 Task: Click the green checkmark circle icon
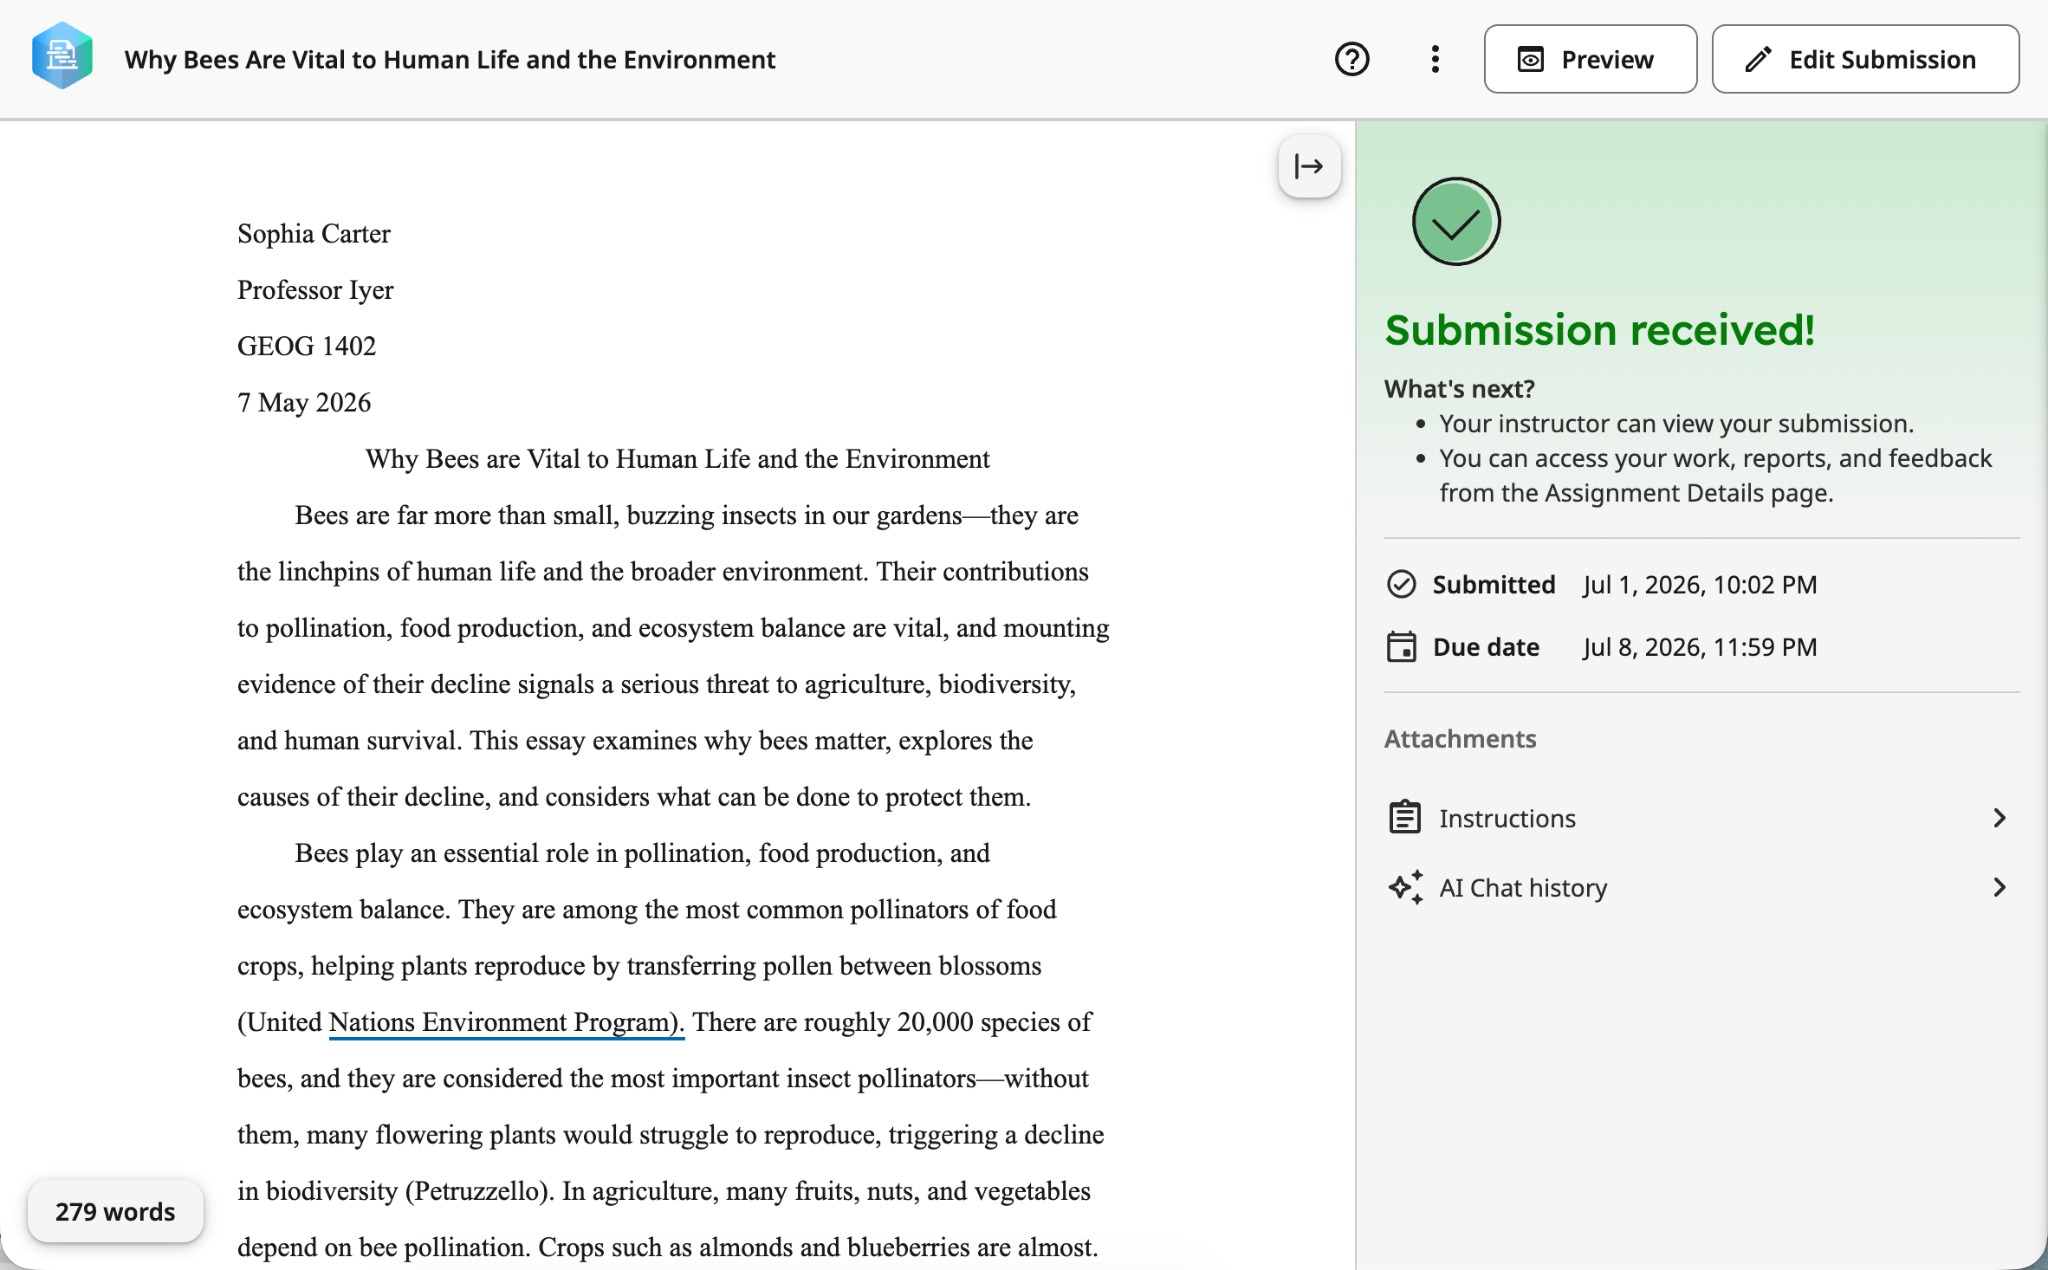point(1455,221)
